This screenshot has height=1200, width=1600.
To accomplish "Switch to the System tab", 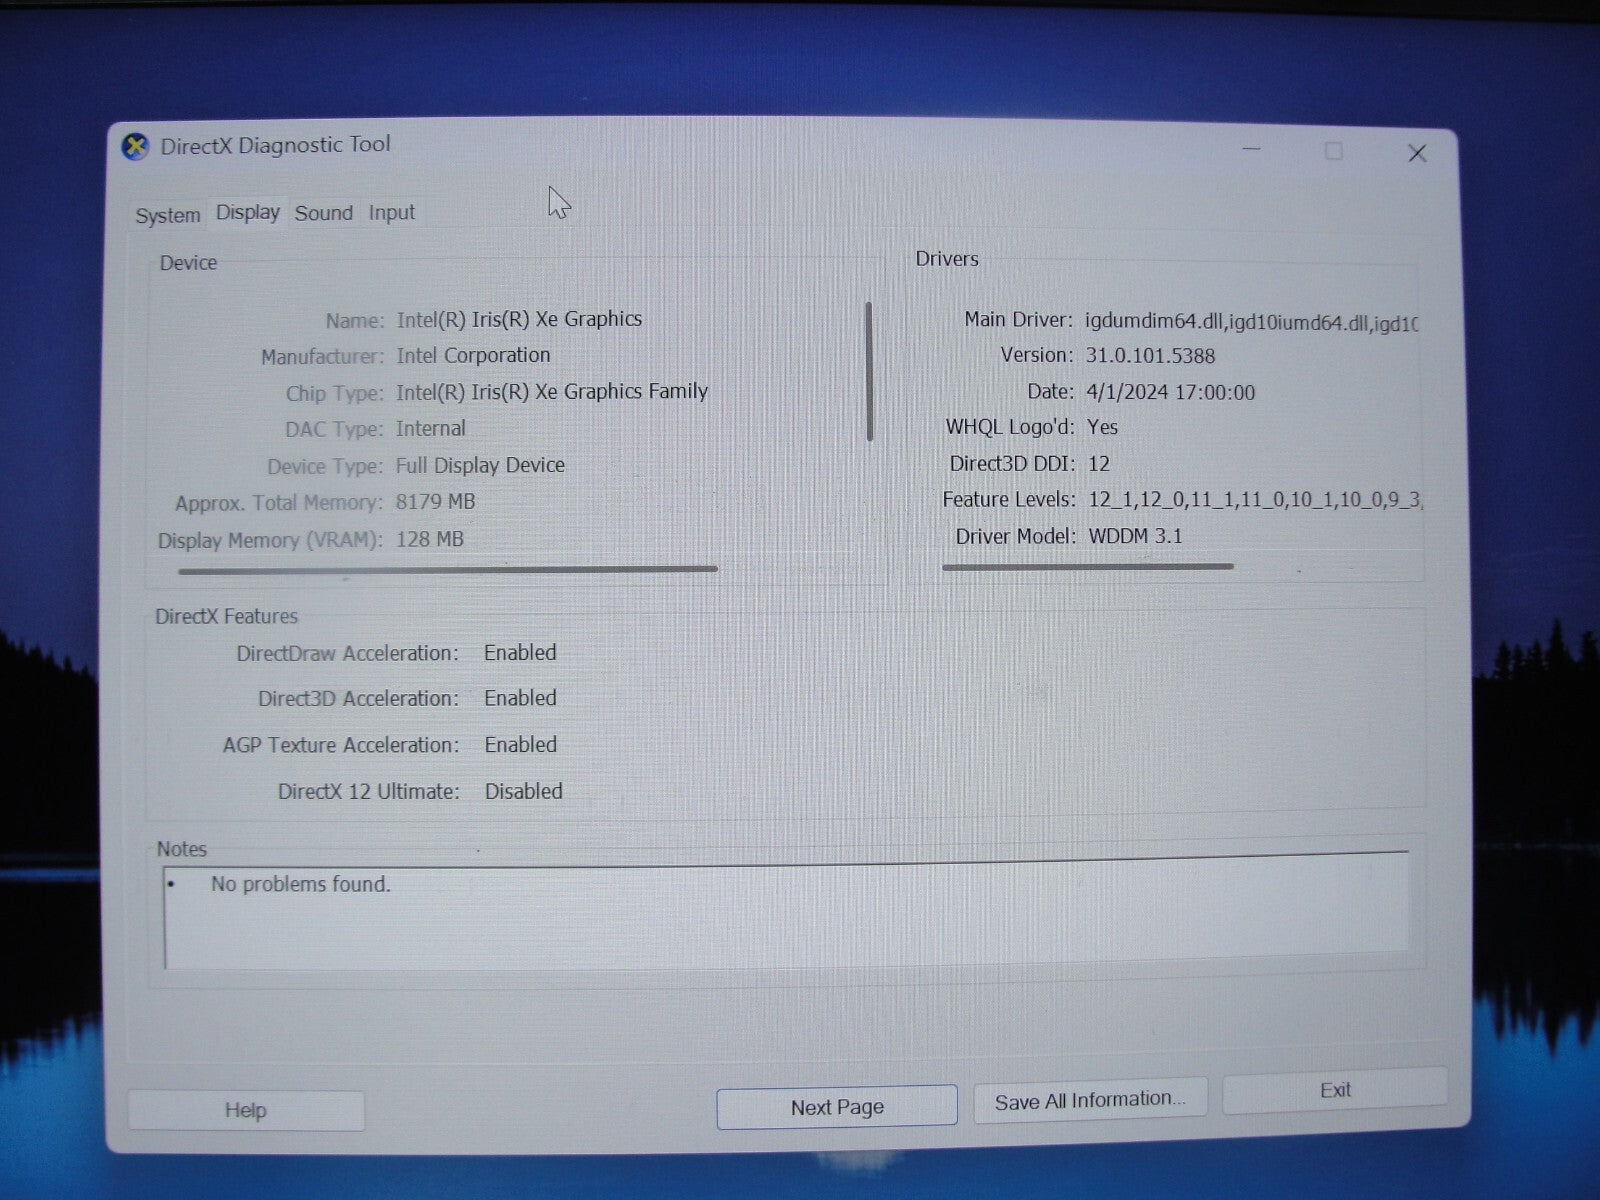I will point(167,215).
